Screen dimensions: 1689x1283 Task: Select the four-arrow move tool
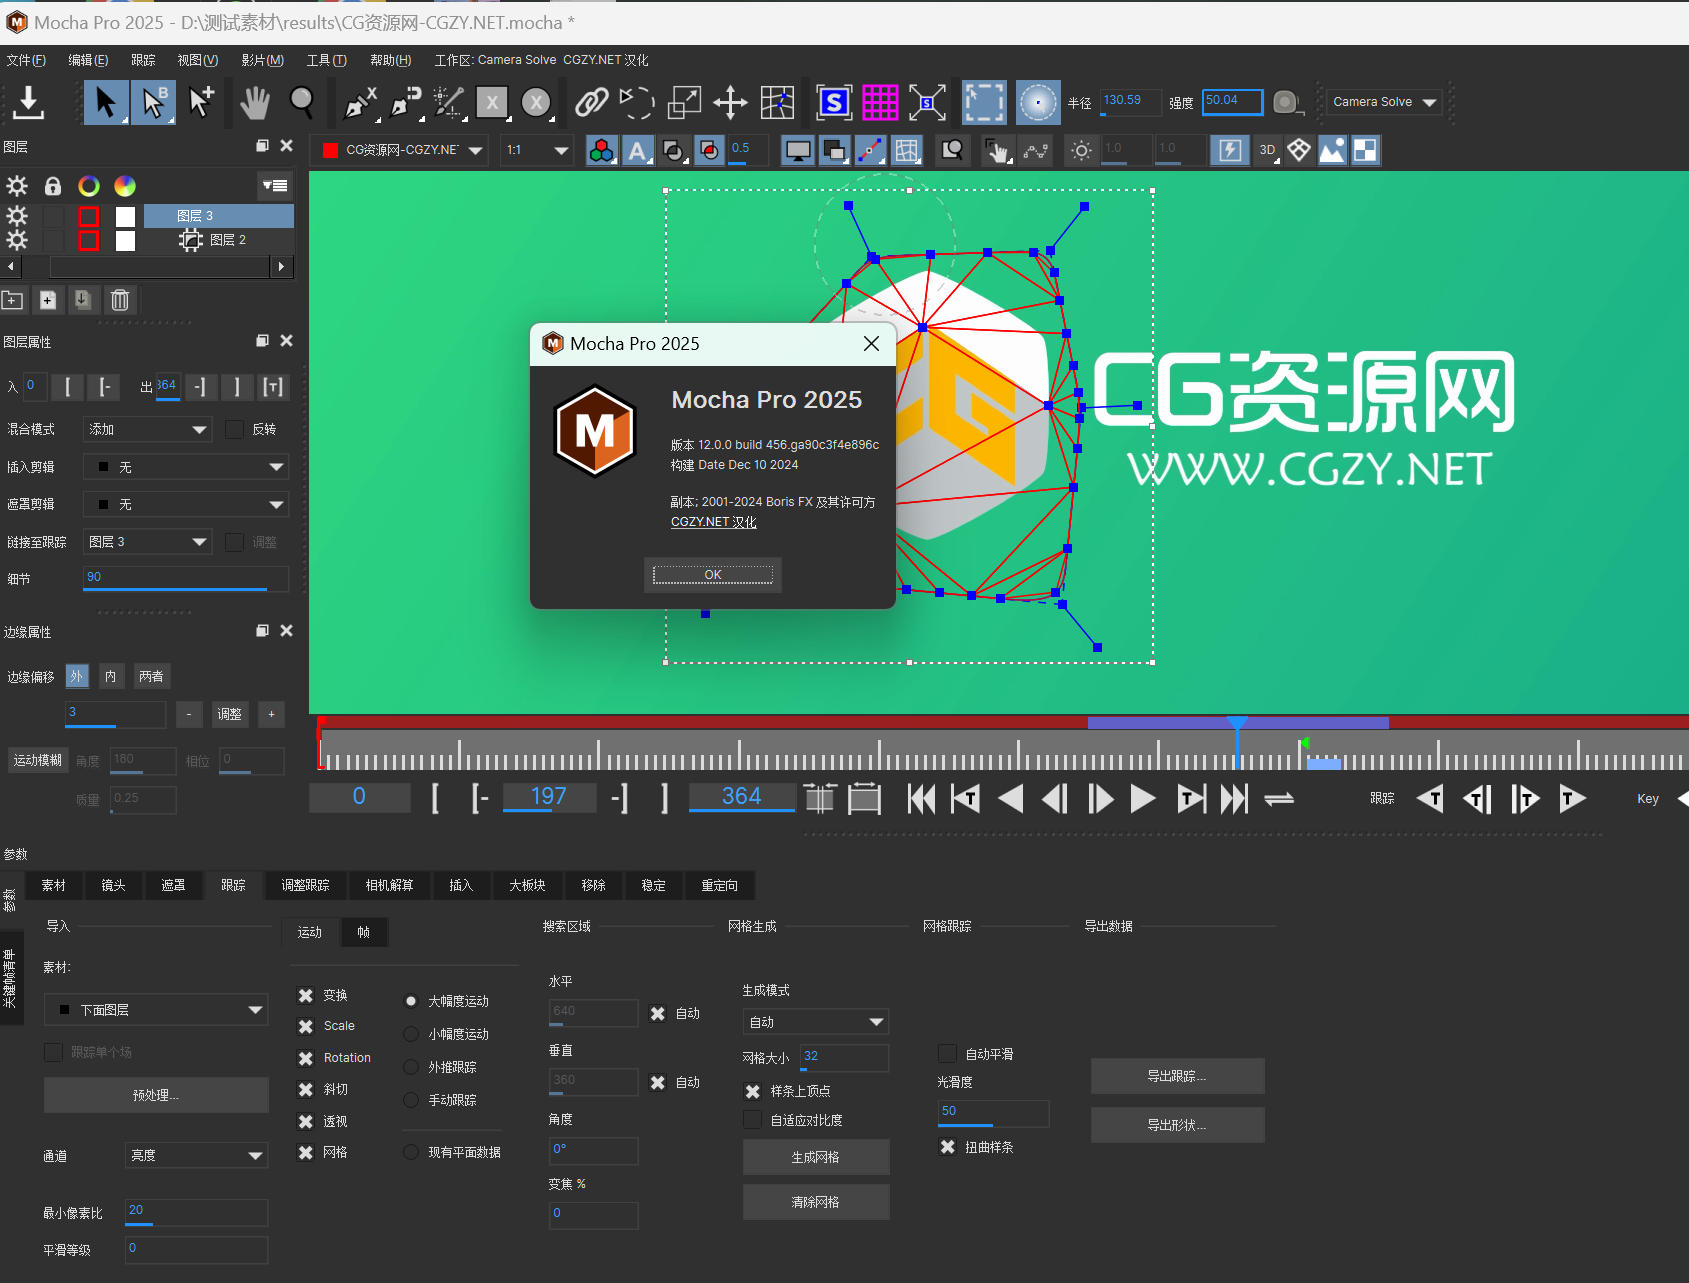point(730,102)
